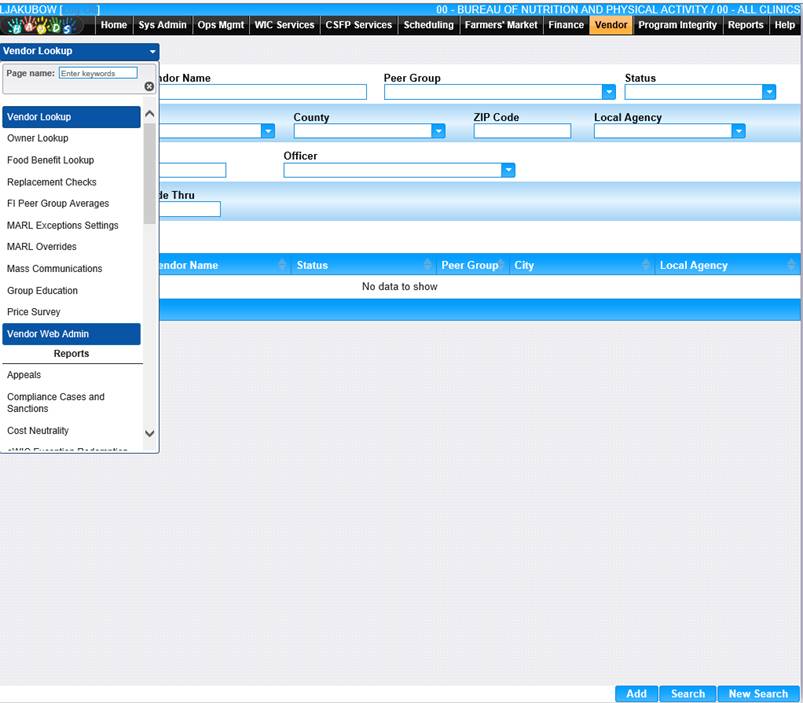Screen dimensions: 803x703
Task: Open the WIC Services menu
Action: click(x=284, y=25)
